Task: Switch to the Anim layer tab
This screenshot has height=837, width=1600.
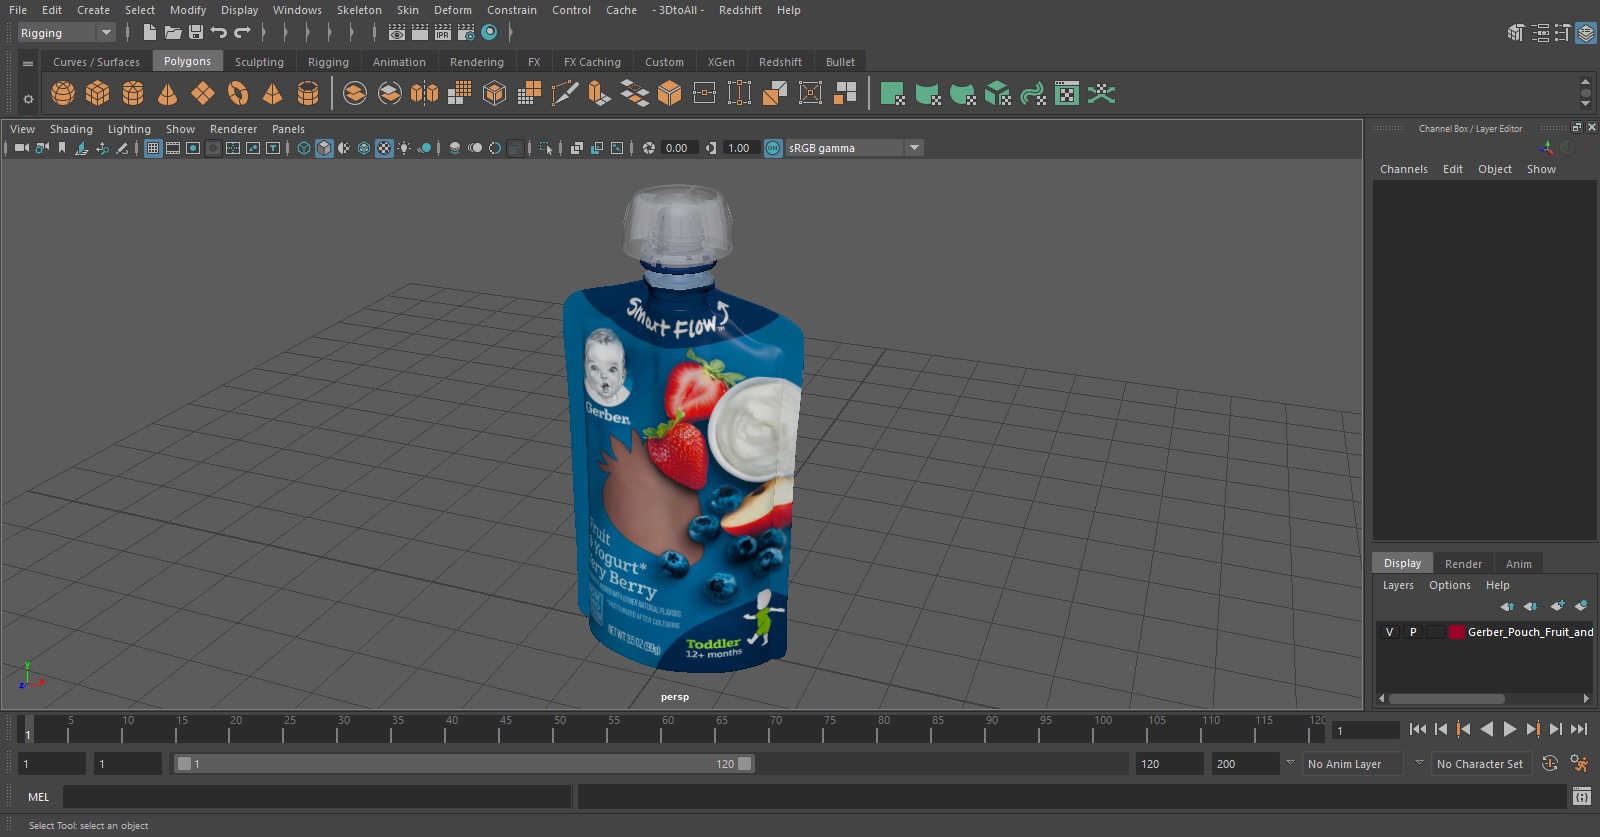Action: point(1518,564)
